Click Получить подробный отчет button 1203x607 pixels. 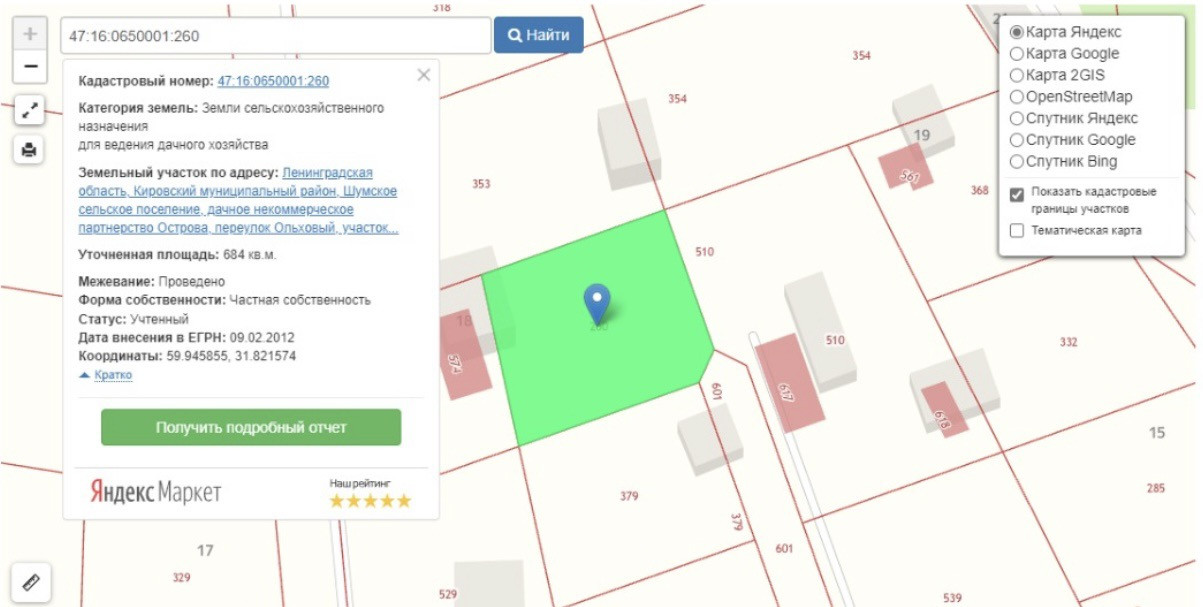pyautogui.click(x=251, y=427)
